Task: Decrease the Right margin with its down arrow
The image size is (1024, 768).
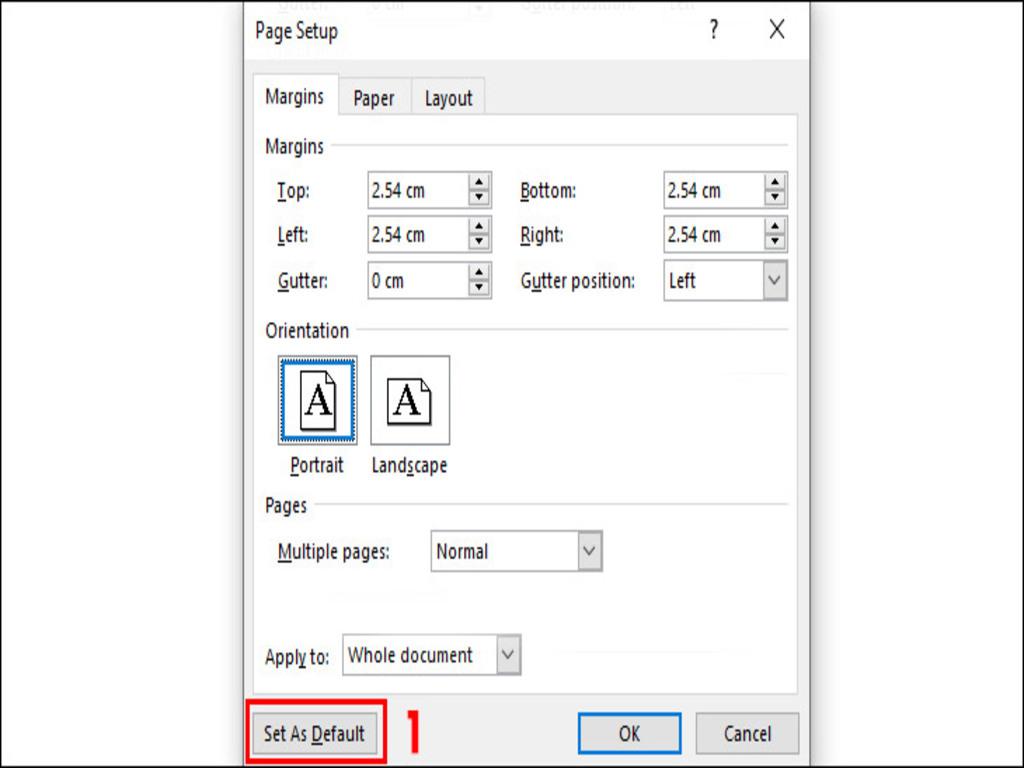Action: (x=776, y=240)
